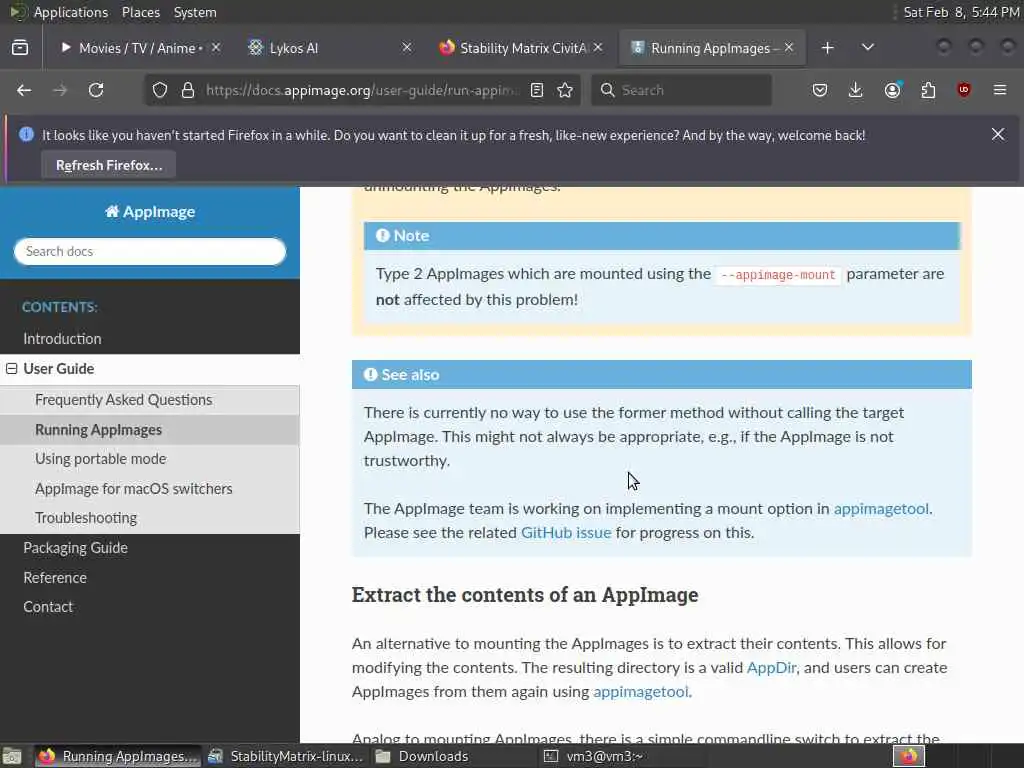The image size is (1024, 768).
Task: Open the Pocket save icon
Action: point(820,90)
